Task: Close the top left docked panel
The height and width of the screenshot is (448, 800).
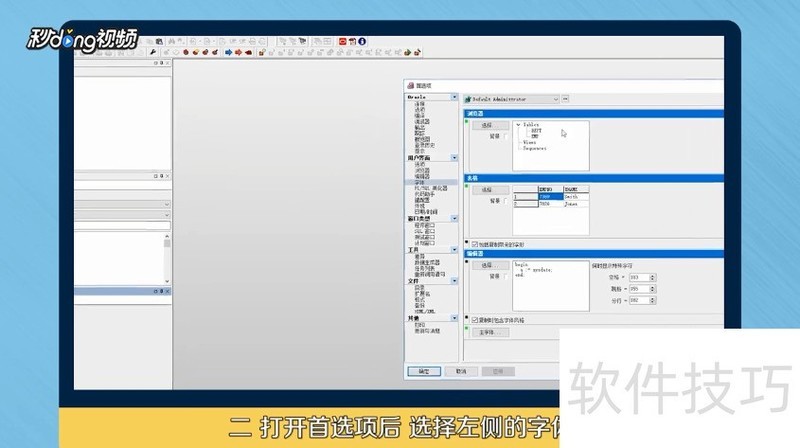Action: (x=167, y=63)
